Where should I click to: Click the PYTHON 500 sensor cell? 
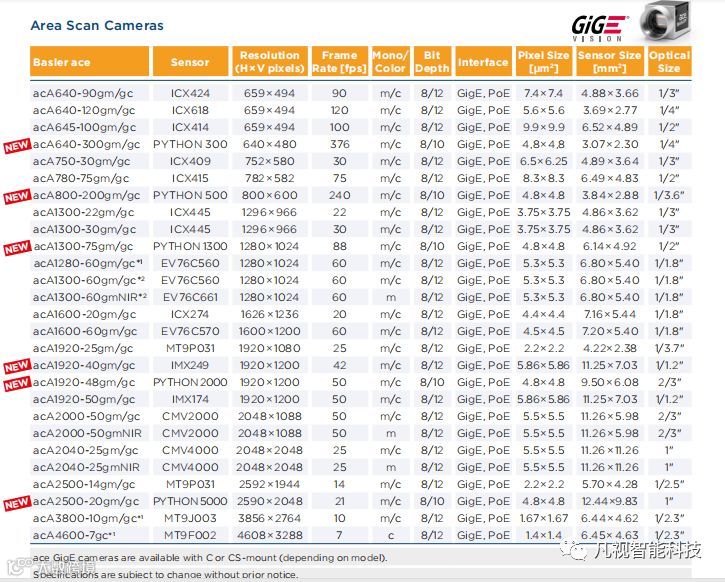click(190, 196)
